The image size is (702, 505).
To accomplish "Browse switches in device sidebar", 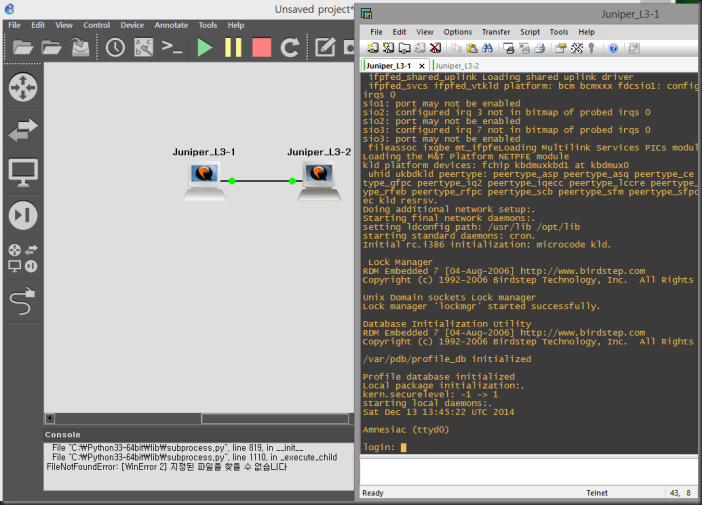I will click(x=23, y=129).
